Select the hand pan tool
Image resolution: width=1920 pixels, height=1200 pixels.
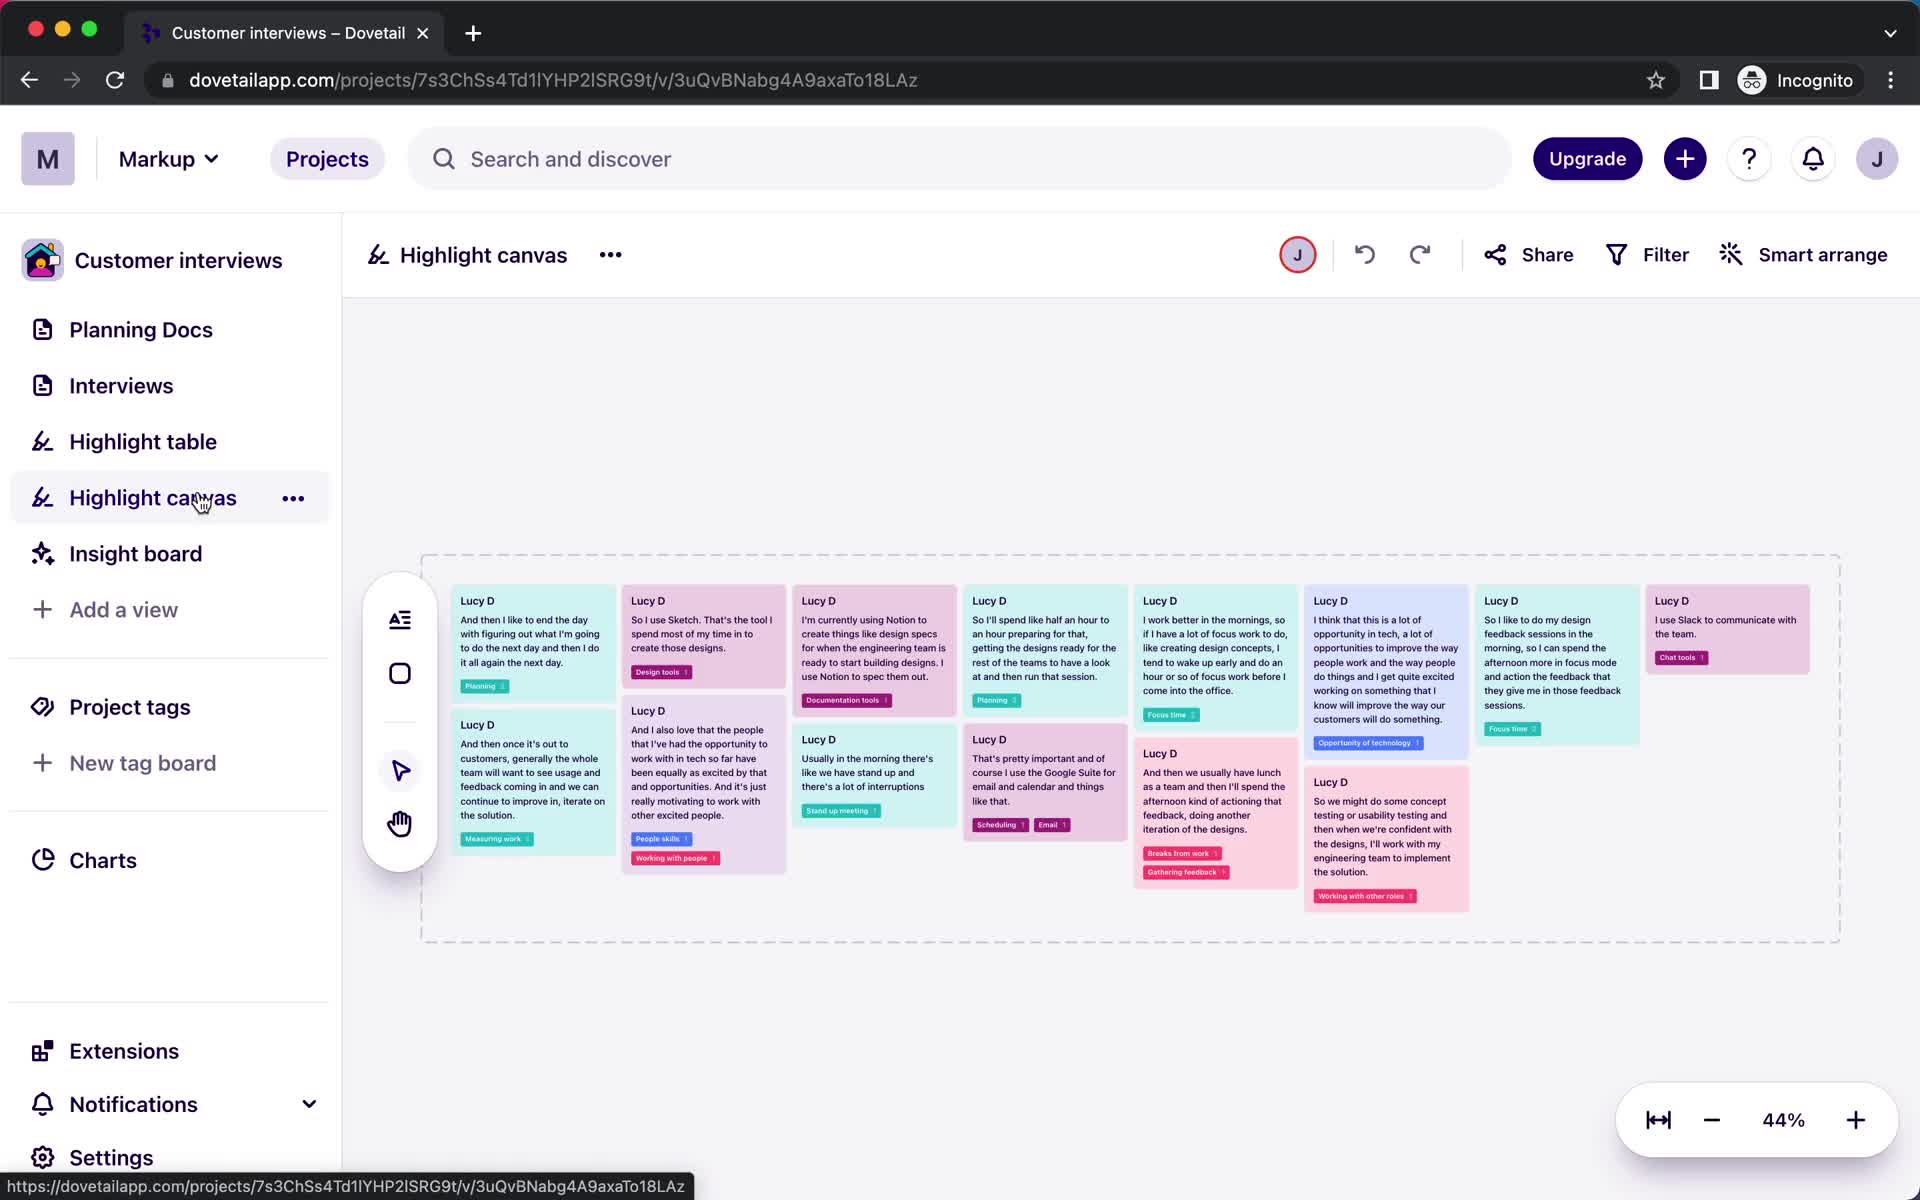pos(399,823)
